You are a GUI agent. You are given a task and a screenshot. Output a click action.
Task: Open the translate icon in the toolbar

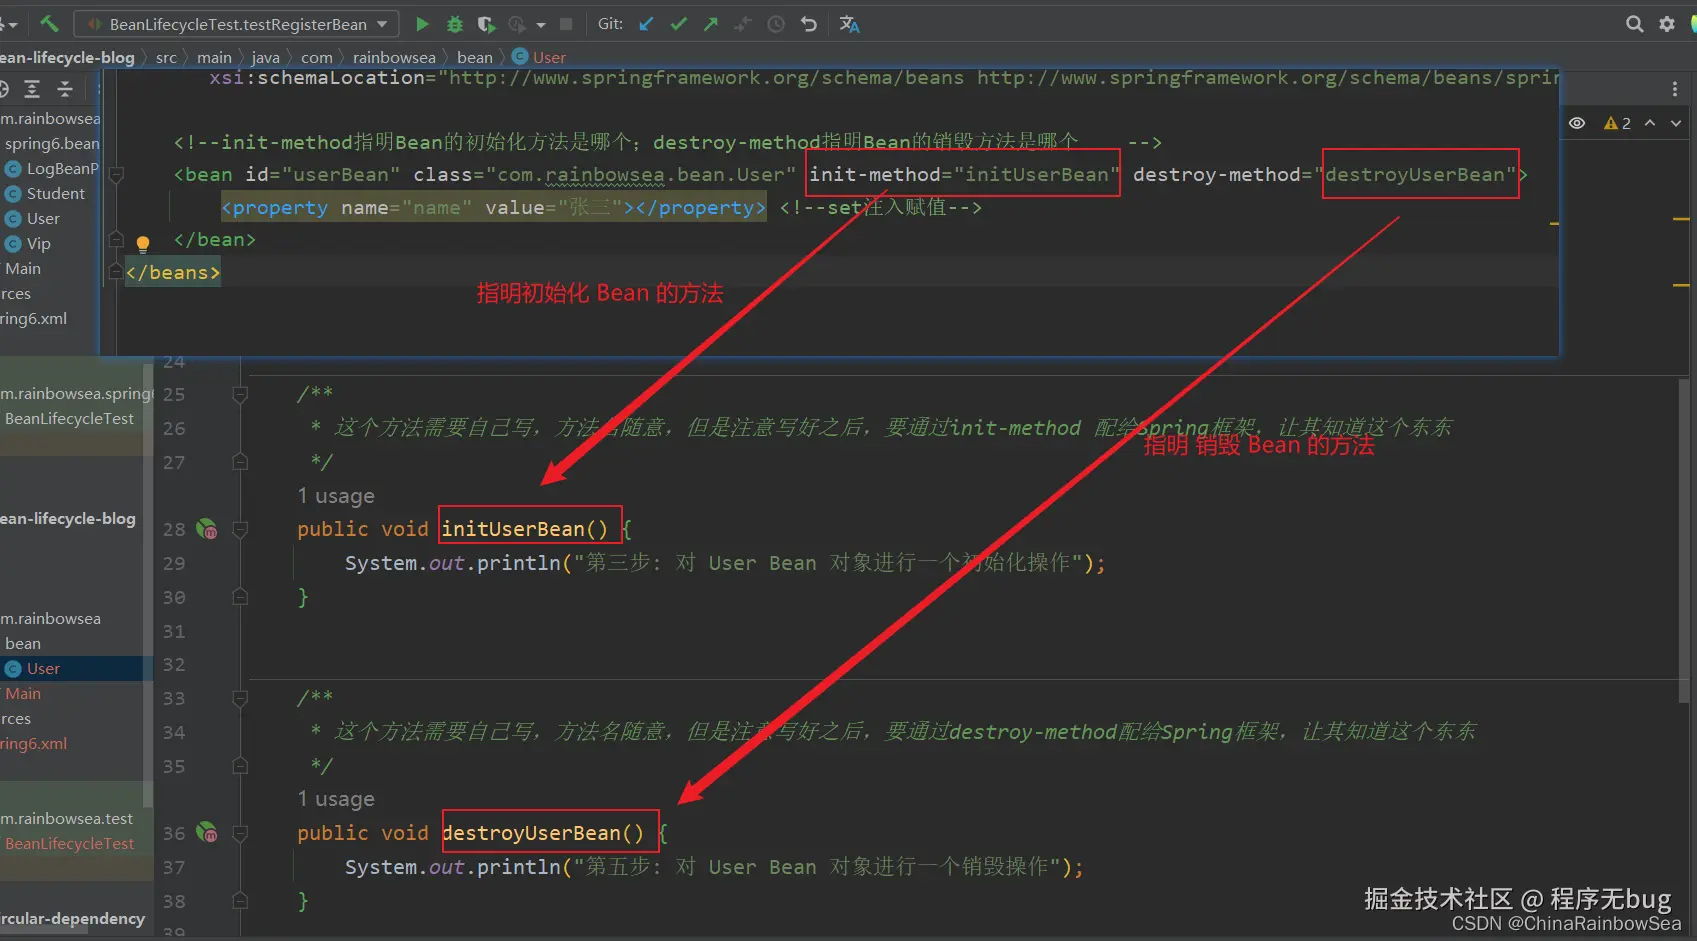click(849, 24)
